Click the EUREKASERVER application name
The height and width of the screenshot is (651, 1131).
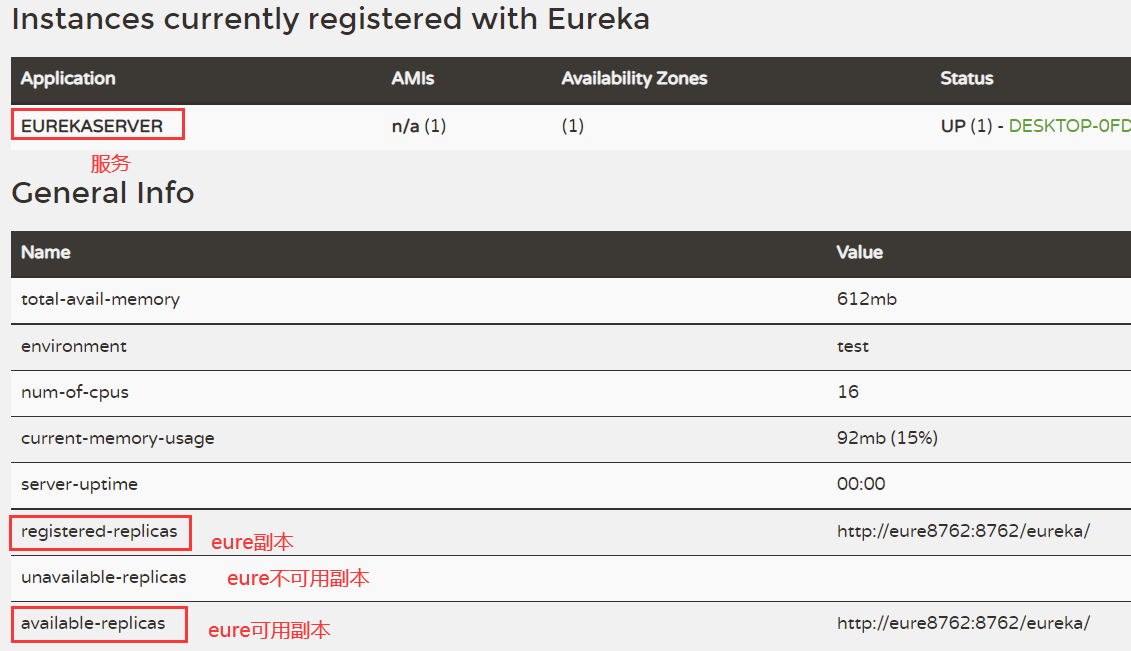tap(92, 127)
